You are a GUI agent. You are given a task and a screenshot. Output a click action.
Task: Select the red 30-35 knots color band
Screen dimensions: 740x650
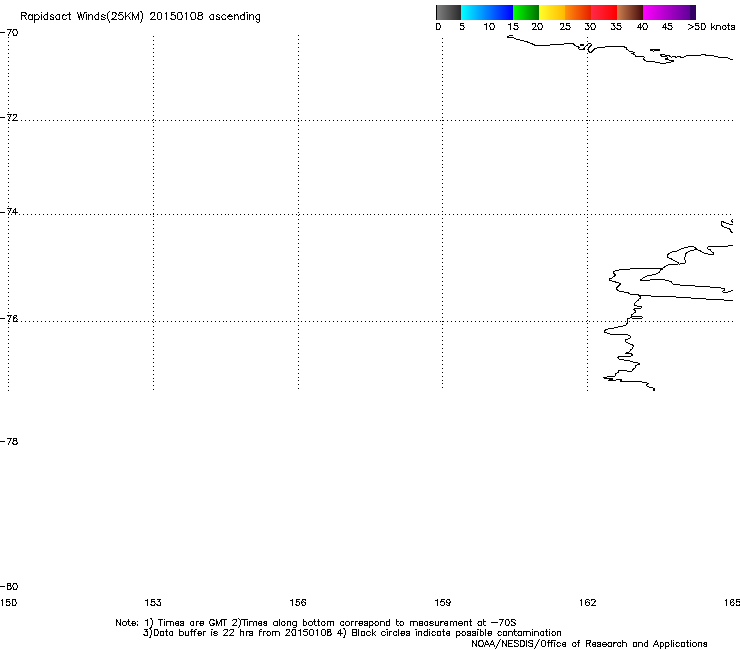604,12
